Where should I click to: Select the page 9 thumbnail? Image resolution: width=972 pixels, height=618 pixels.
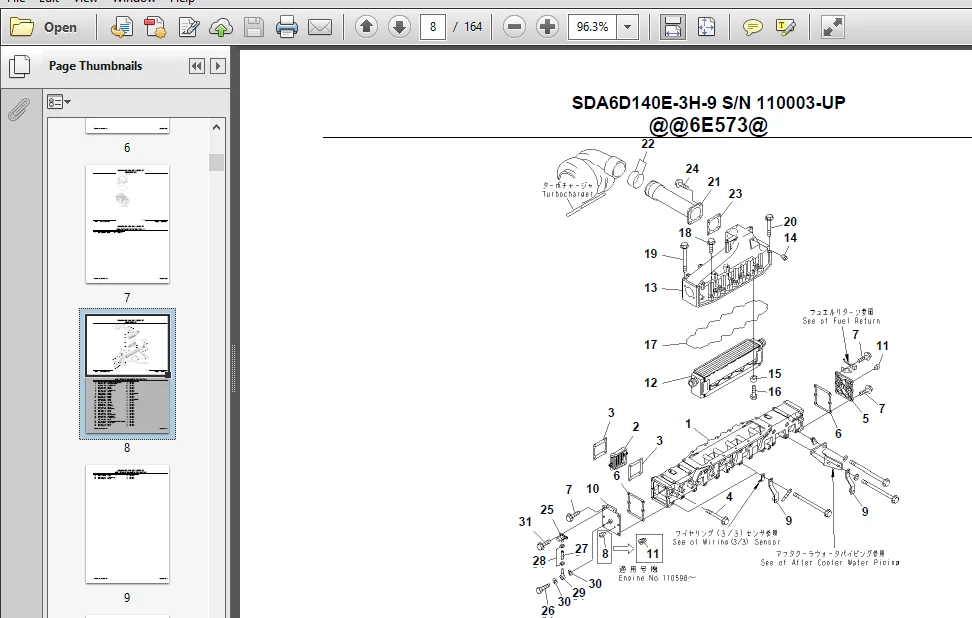click(127, 524)
